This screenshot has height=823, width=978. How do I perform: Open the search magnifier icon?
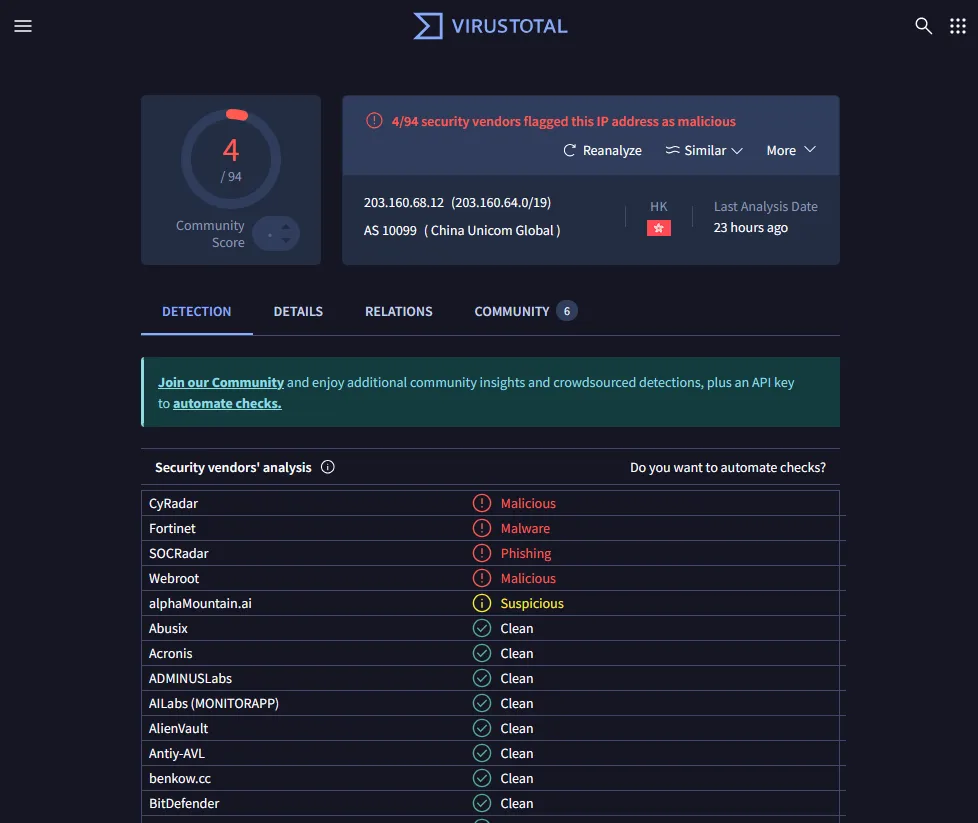[x=923, y=26]
